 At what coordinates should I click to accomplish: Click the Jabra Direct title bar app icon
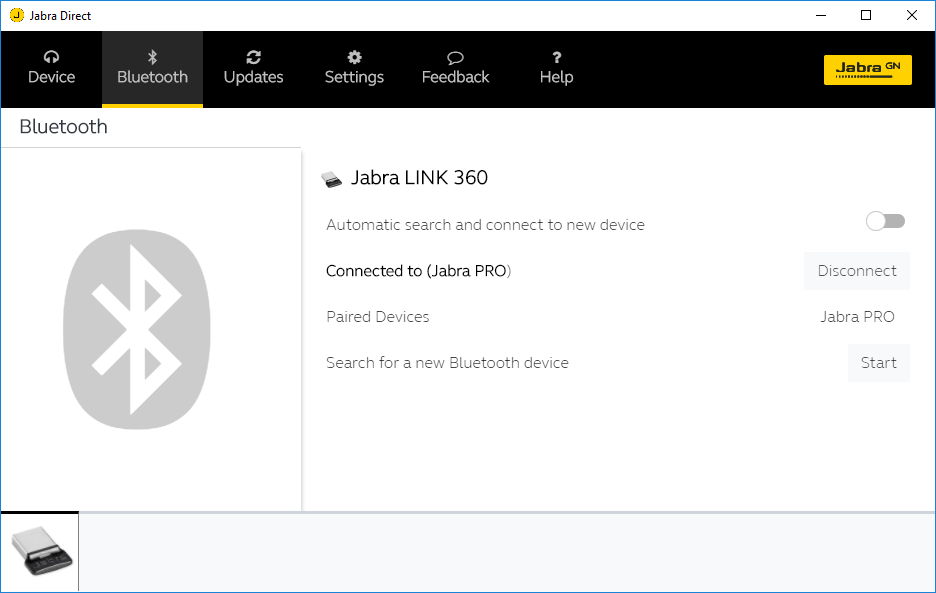coord(16,15)
